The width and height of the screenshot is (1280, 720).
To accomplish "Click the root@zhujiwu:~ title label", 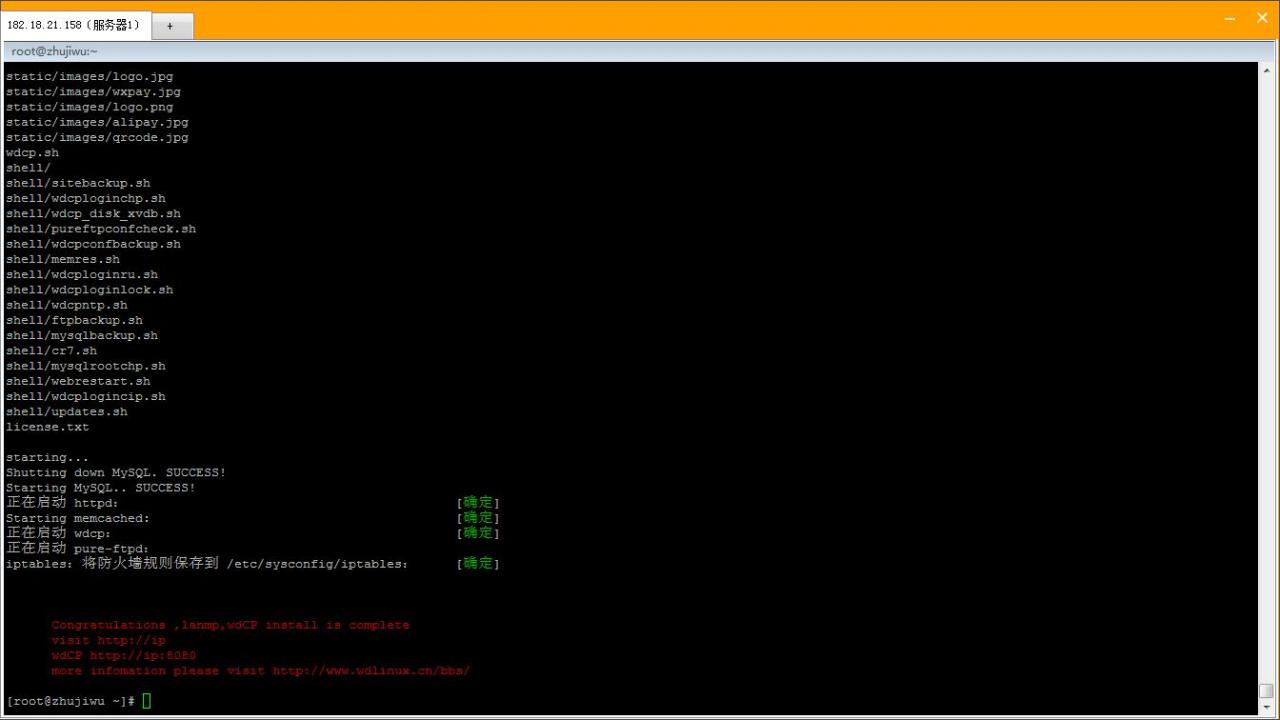I will pyautogui.click(x=55, y=51).
